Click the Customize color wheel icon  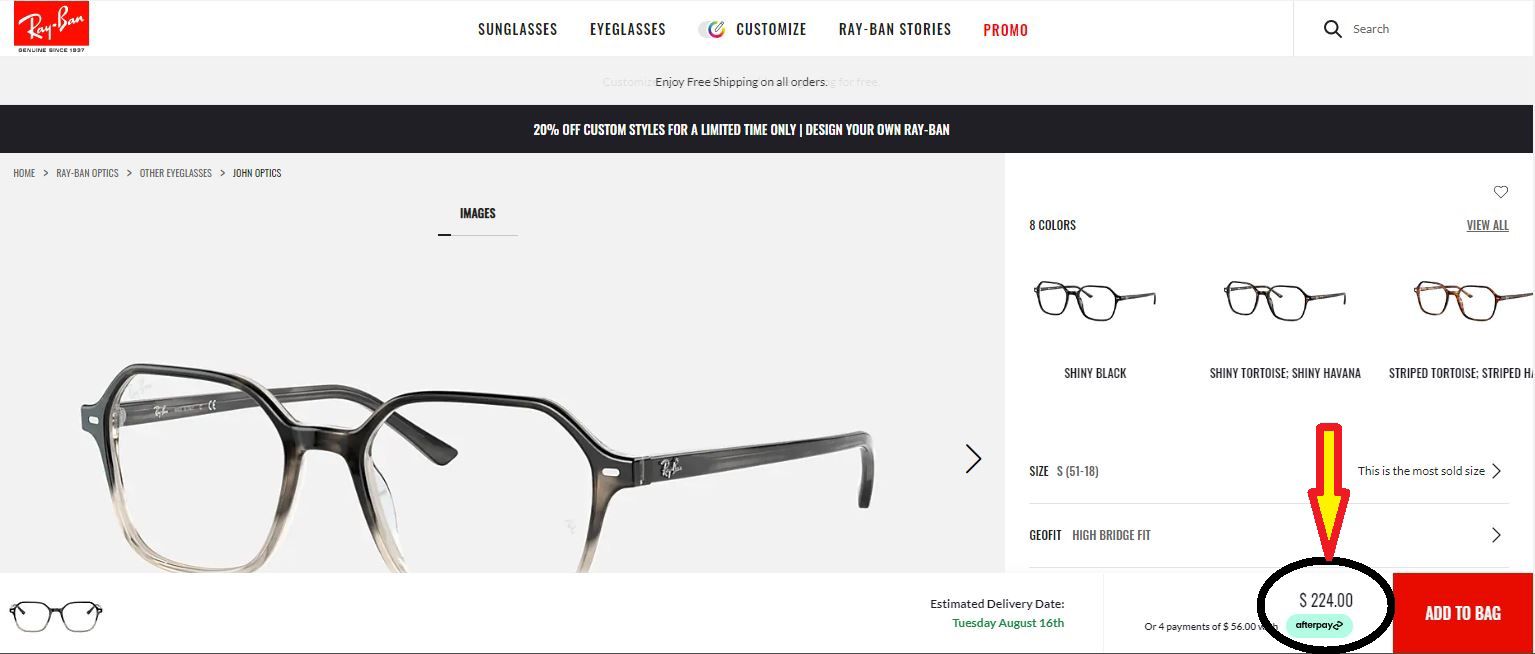[713, 29]
